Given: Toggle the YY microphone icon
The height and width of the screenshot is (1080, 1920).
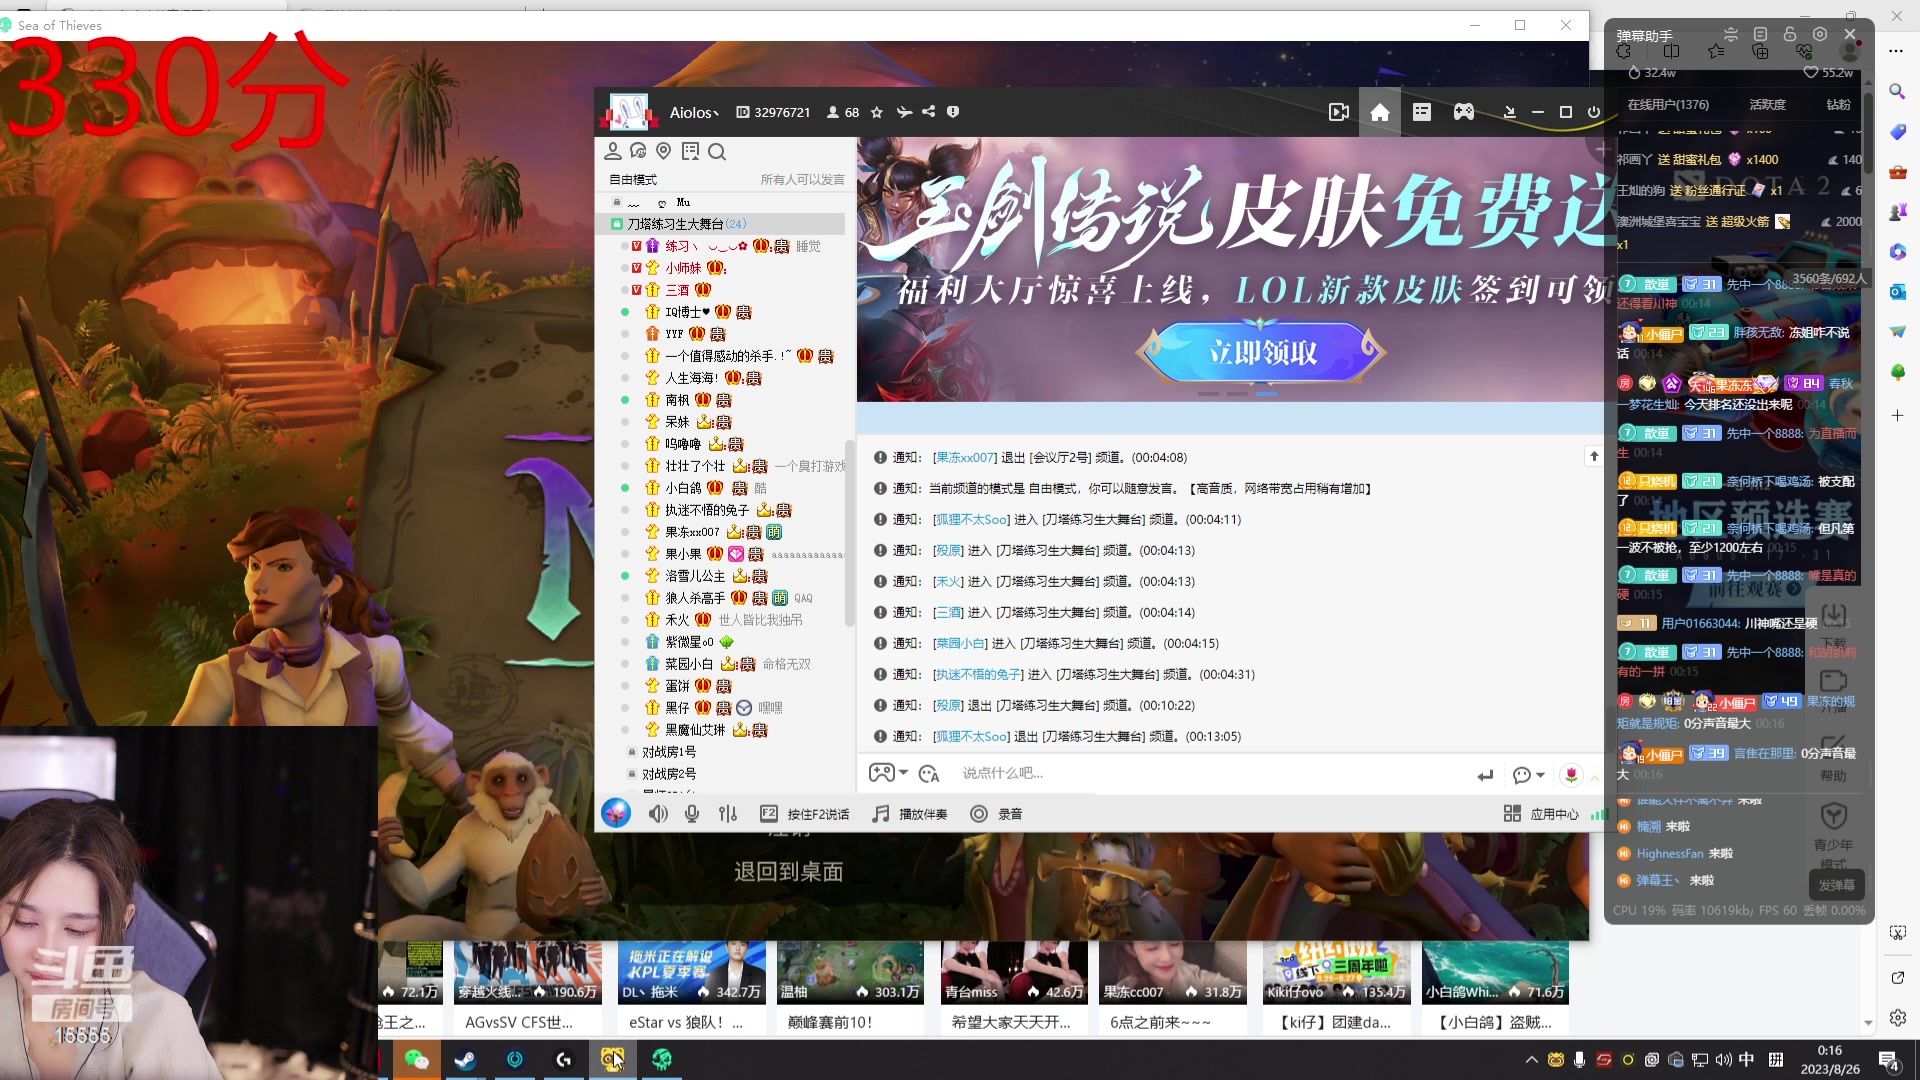Looking at the screenshot, I should 692,814.
